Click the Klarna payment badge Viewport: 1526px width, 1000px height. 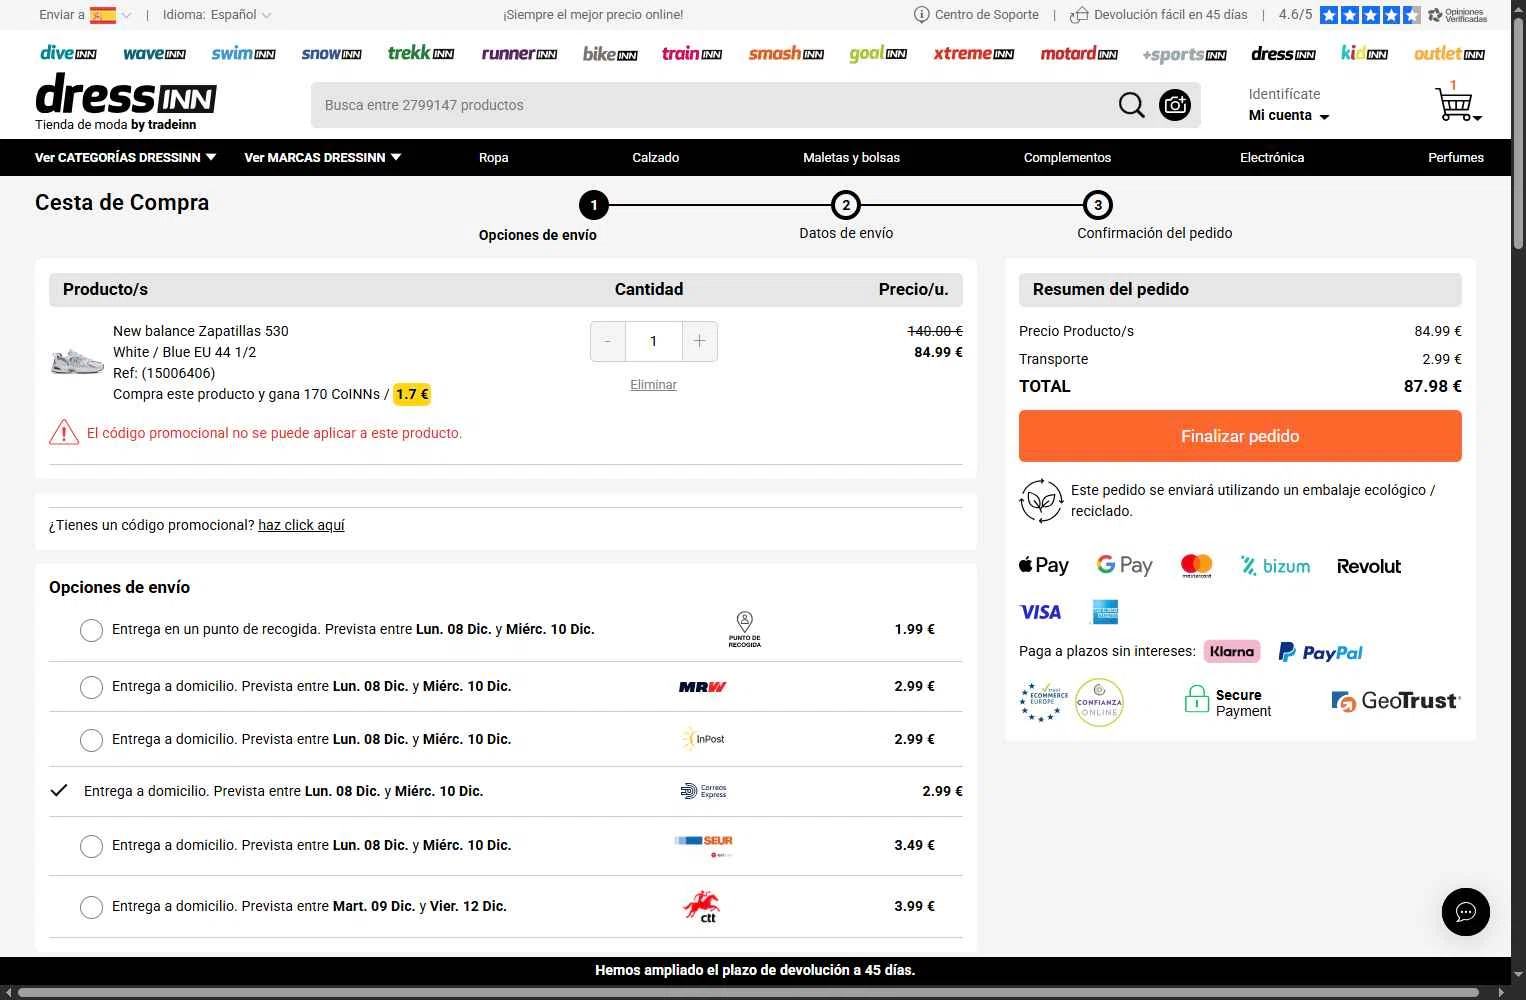(1231, 651)
